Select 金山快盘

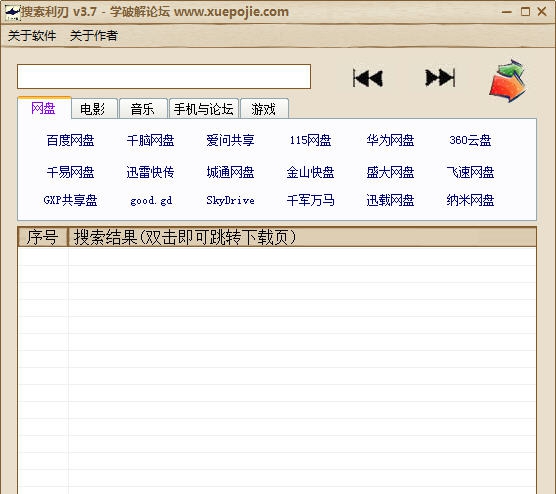(x=310, y=172)
